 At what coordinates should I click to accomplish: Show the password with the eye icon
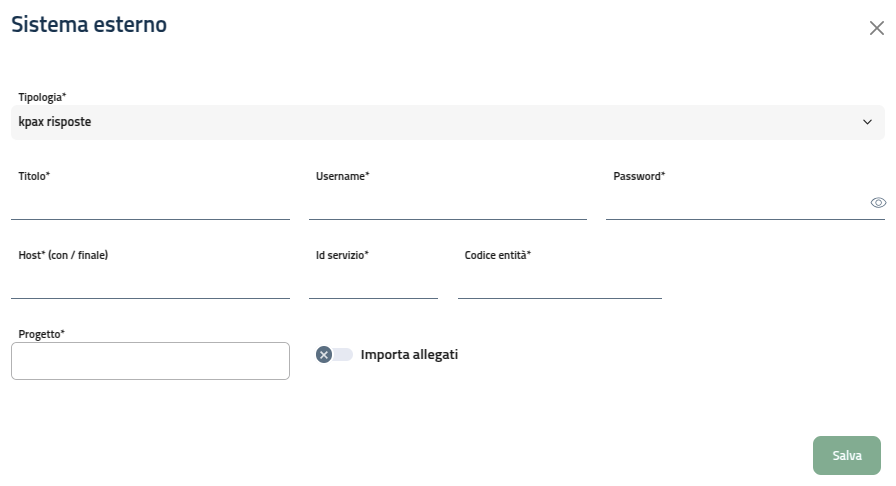pyautogui.click(x=878, y=202)
